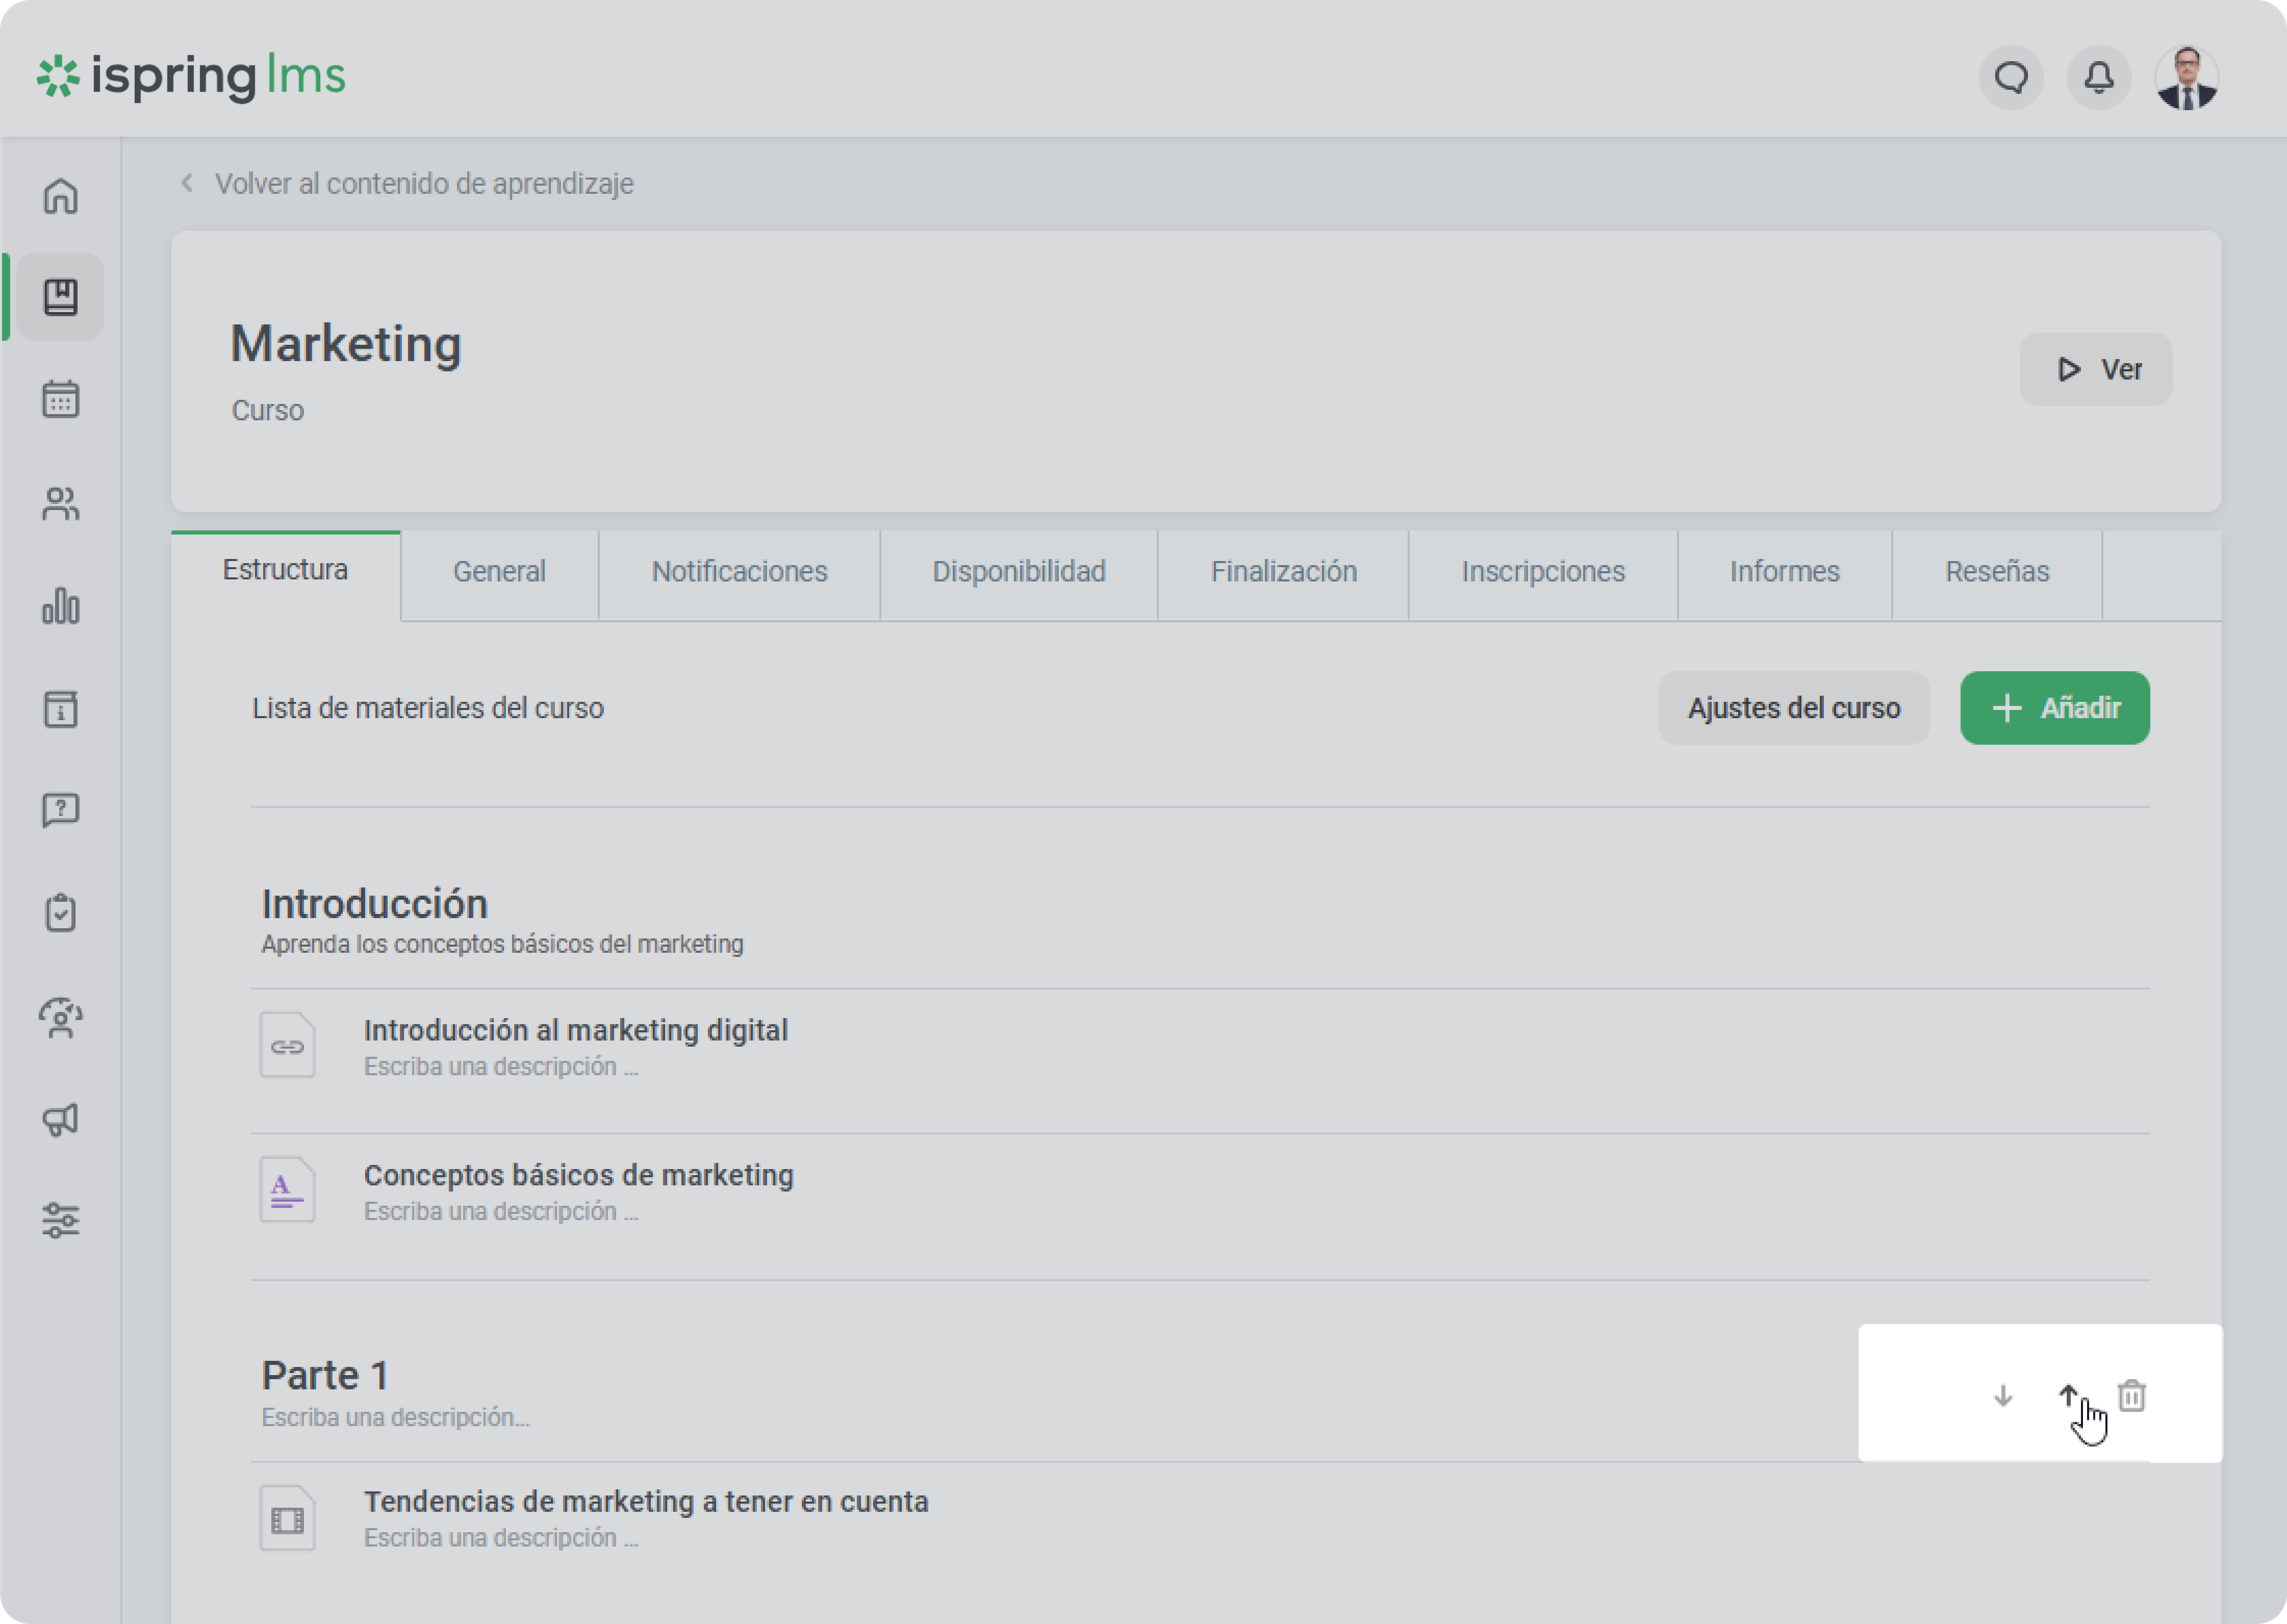
Task: Select the Inscripciones tab
Action: (1542, 571)
